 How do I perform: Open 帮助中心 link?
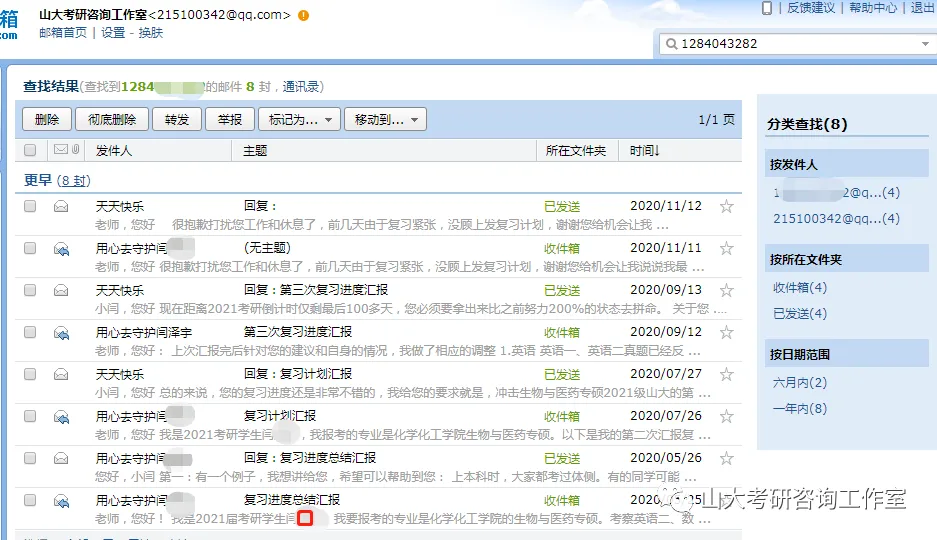[873, 8]
